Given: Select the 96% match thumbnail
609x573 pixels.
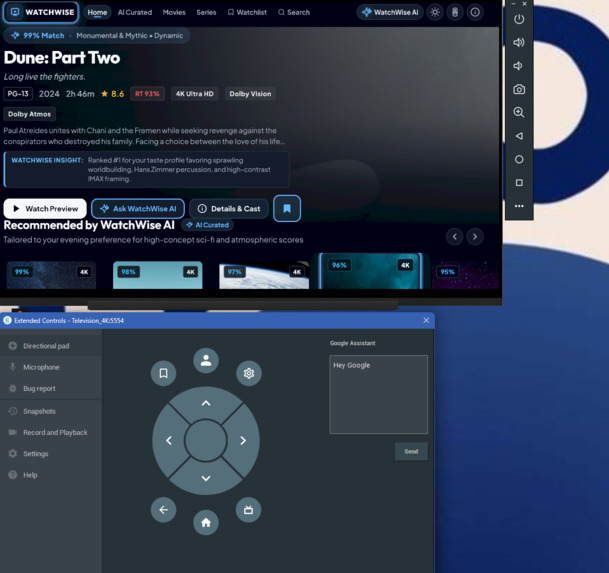Looking at the screenshot, I should 371,271.
